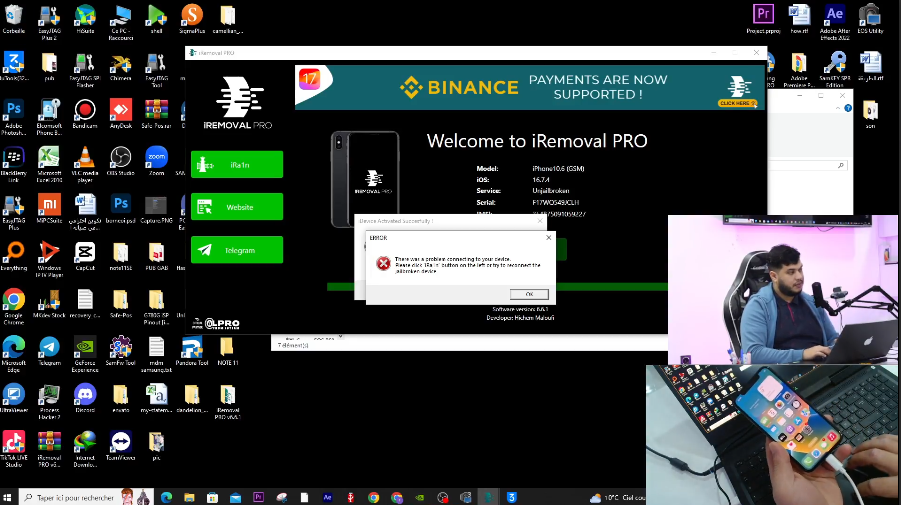This screenshot has width=901, height=505.
Task: Launch Adobe After Effects 2022
Action: 835,22
